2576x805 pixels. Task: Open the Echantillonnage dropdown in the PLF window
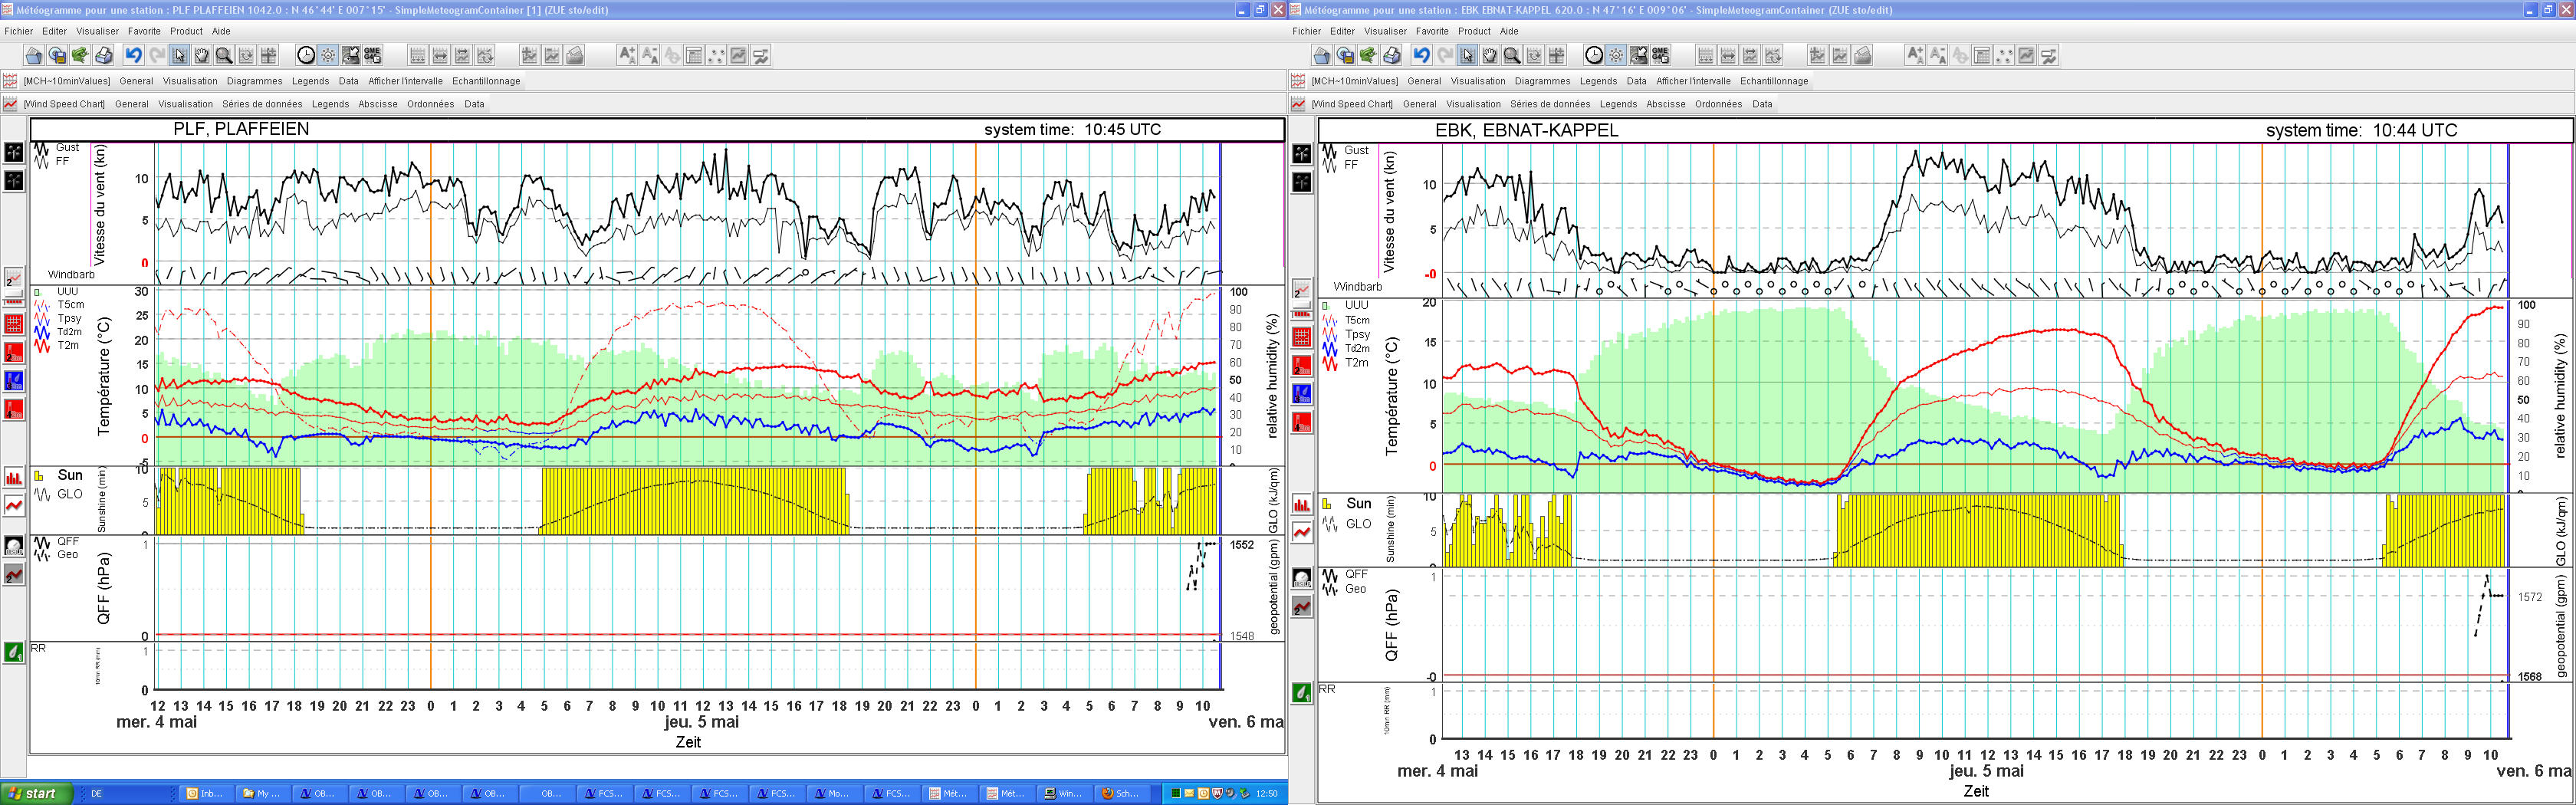(486, 81)
